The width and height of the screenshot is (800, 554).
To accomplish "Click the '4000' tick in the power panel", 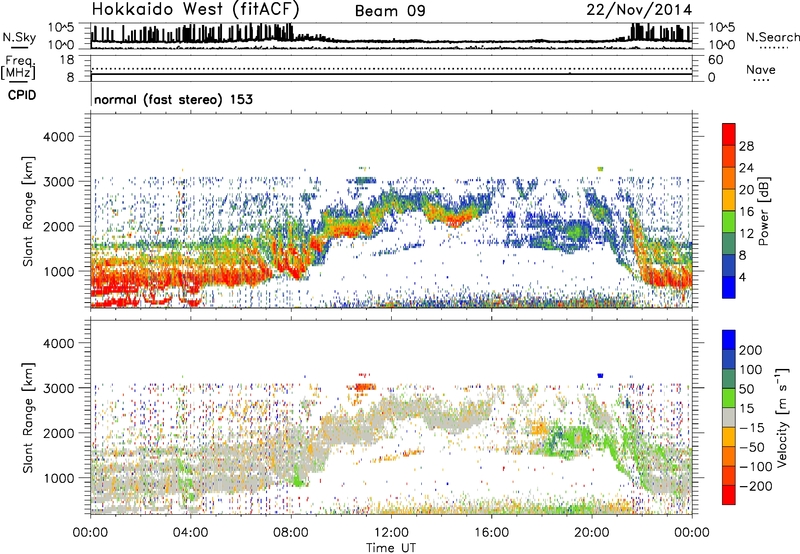I will [x=58, y=137].
